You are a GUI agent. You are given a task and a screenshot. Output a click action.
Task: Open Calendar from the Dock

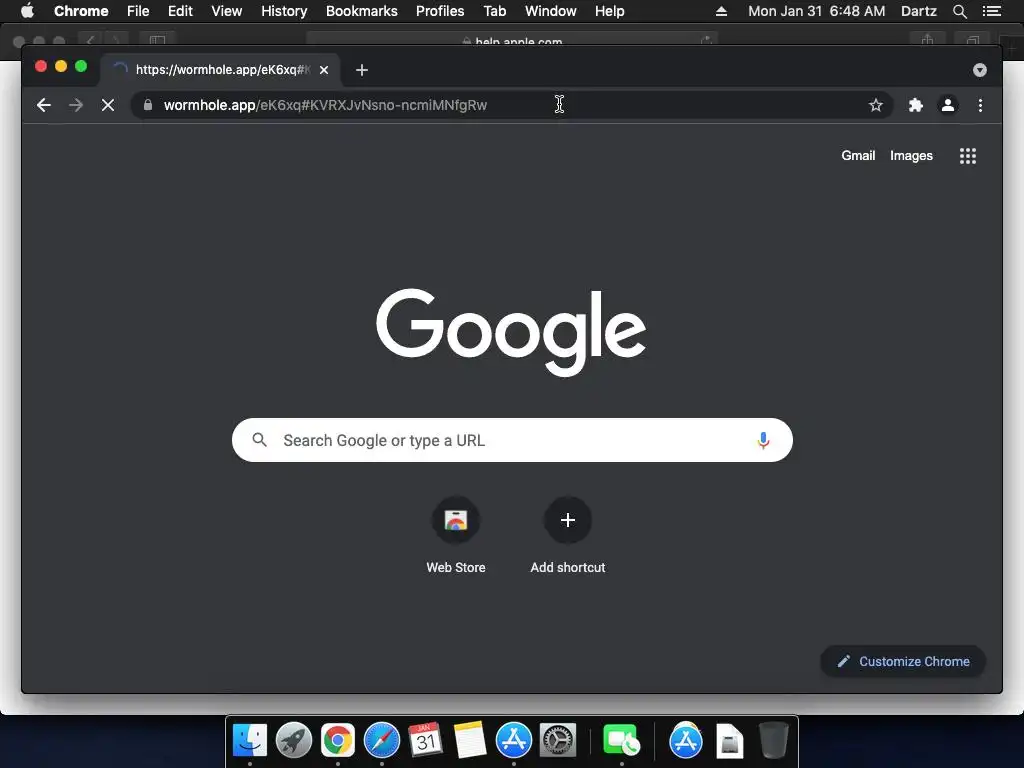point(426,741)
